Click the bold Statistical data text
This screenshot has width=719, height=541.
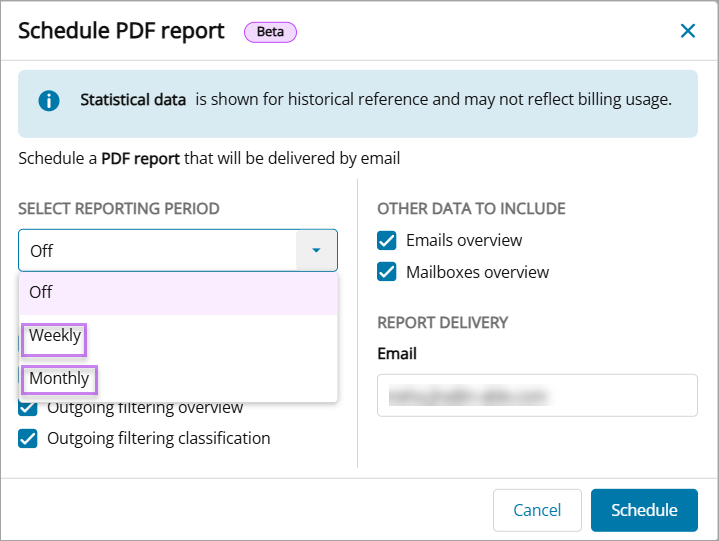click(x=133, y=100)
